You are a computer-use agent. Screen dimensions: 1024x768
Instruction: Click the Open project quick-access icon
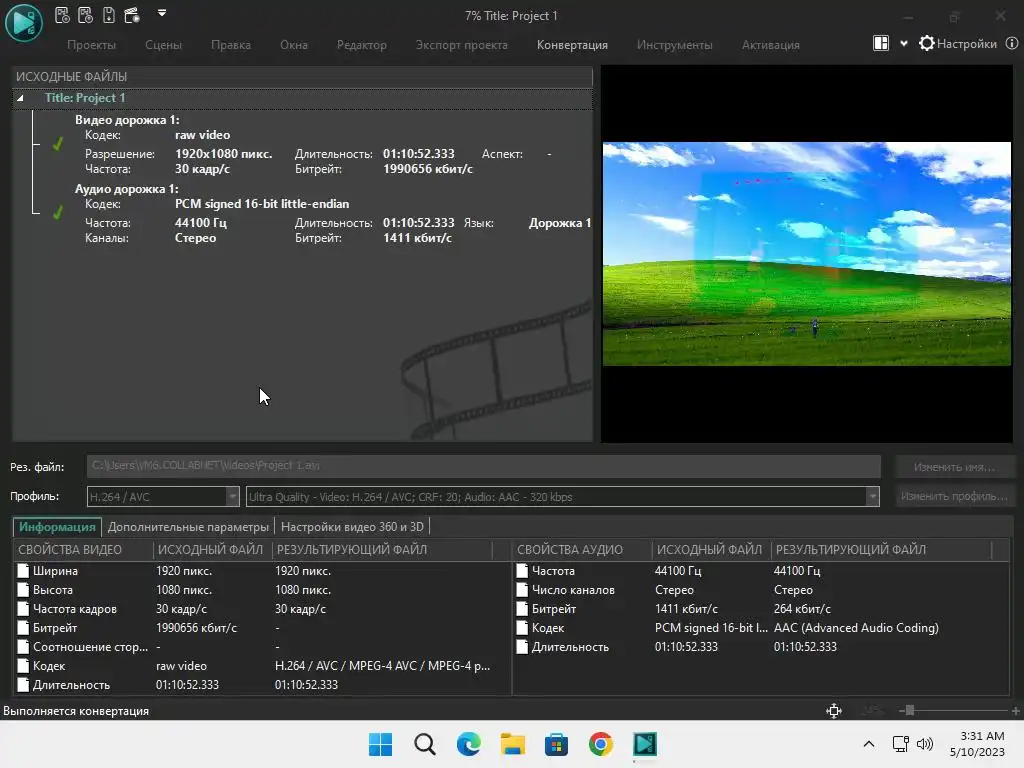(x=86, y=15)
